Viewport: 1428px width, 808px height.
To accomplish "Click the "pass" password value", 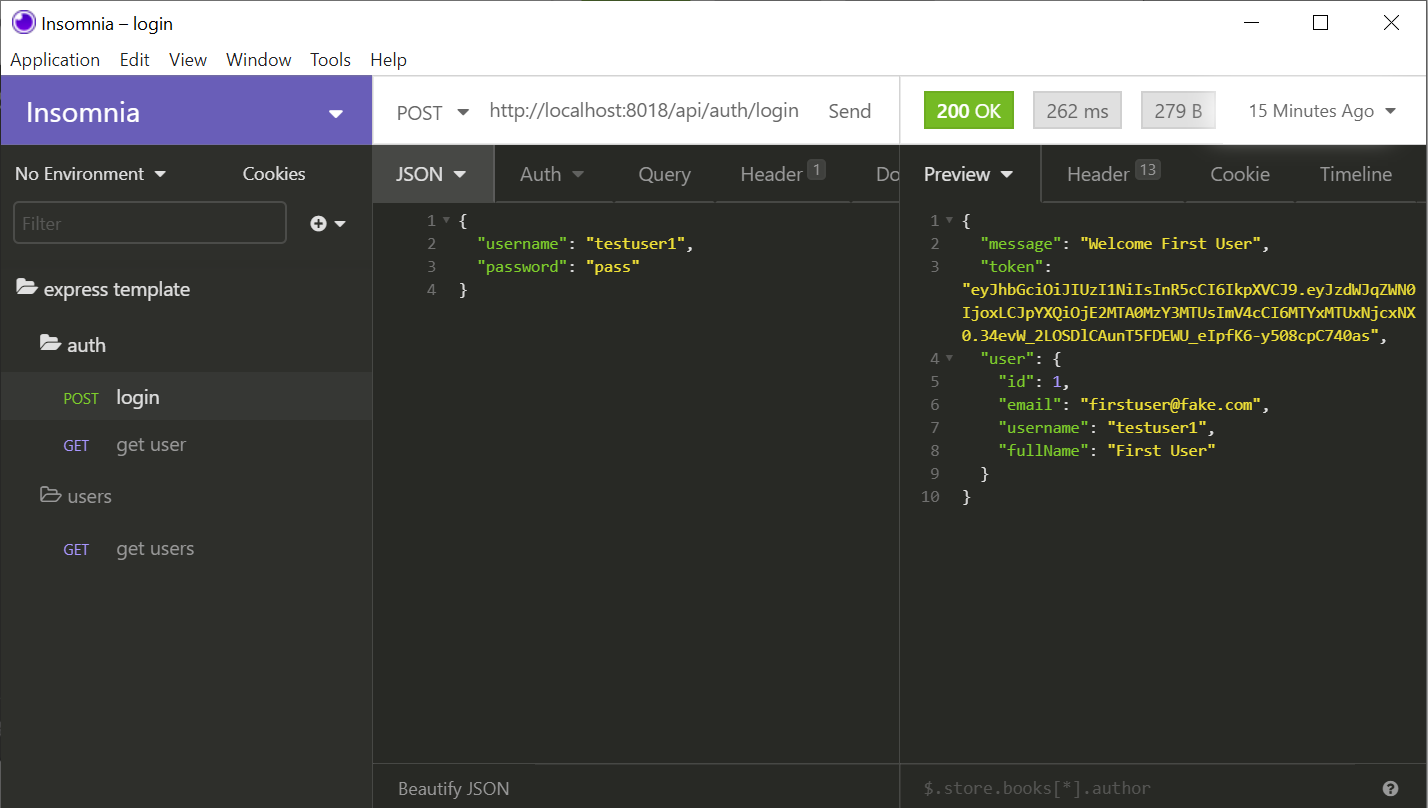I will [x=612, y=266].
